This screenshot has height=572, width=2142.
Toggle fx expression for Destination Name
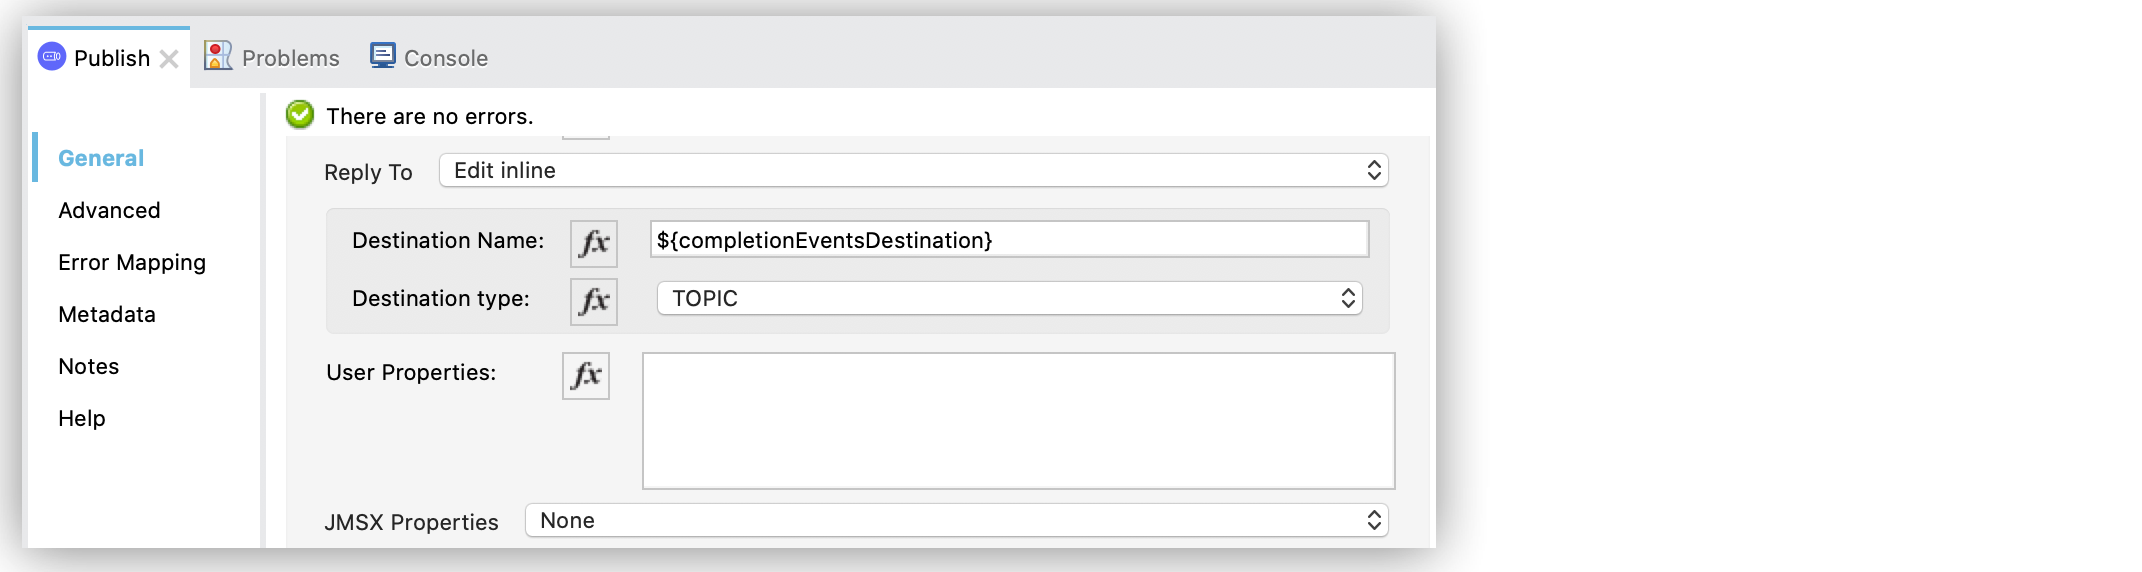click(594, 243)
